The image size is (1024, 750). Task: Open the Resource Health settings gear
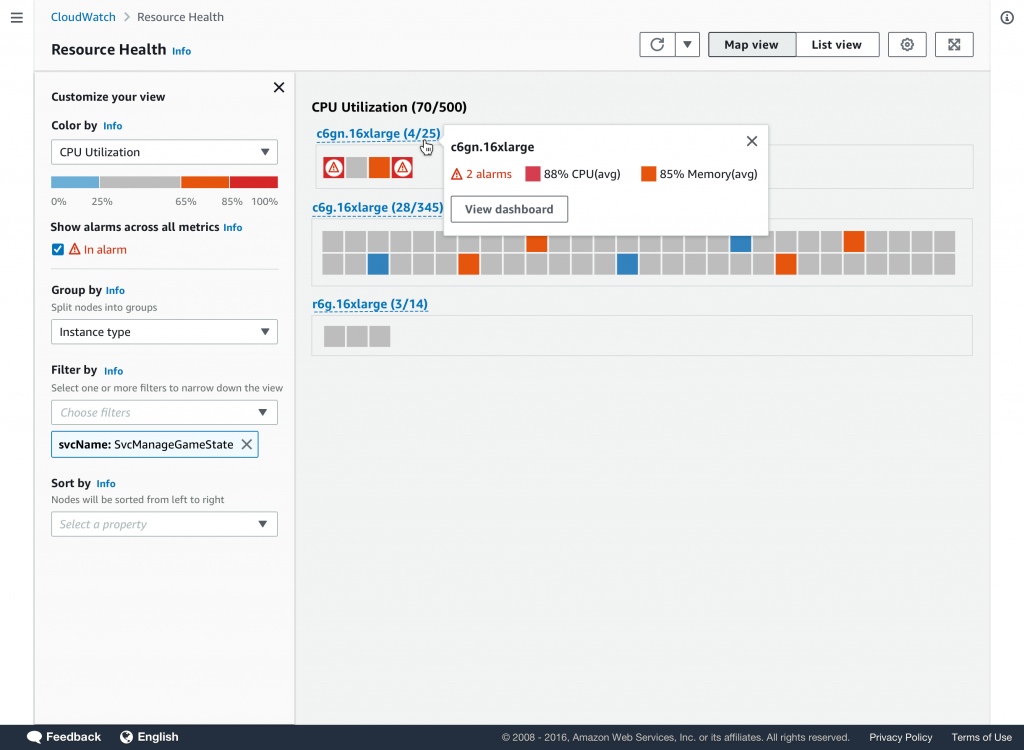click(906, 44)
